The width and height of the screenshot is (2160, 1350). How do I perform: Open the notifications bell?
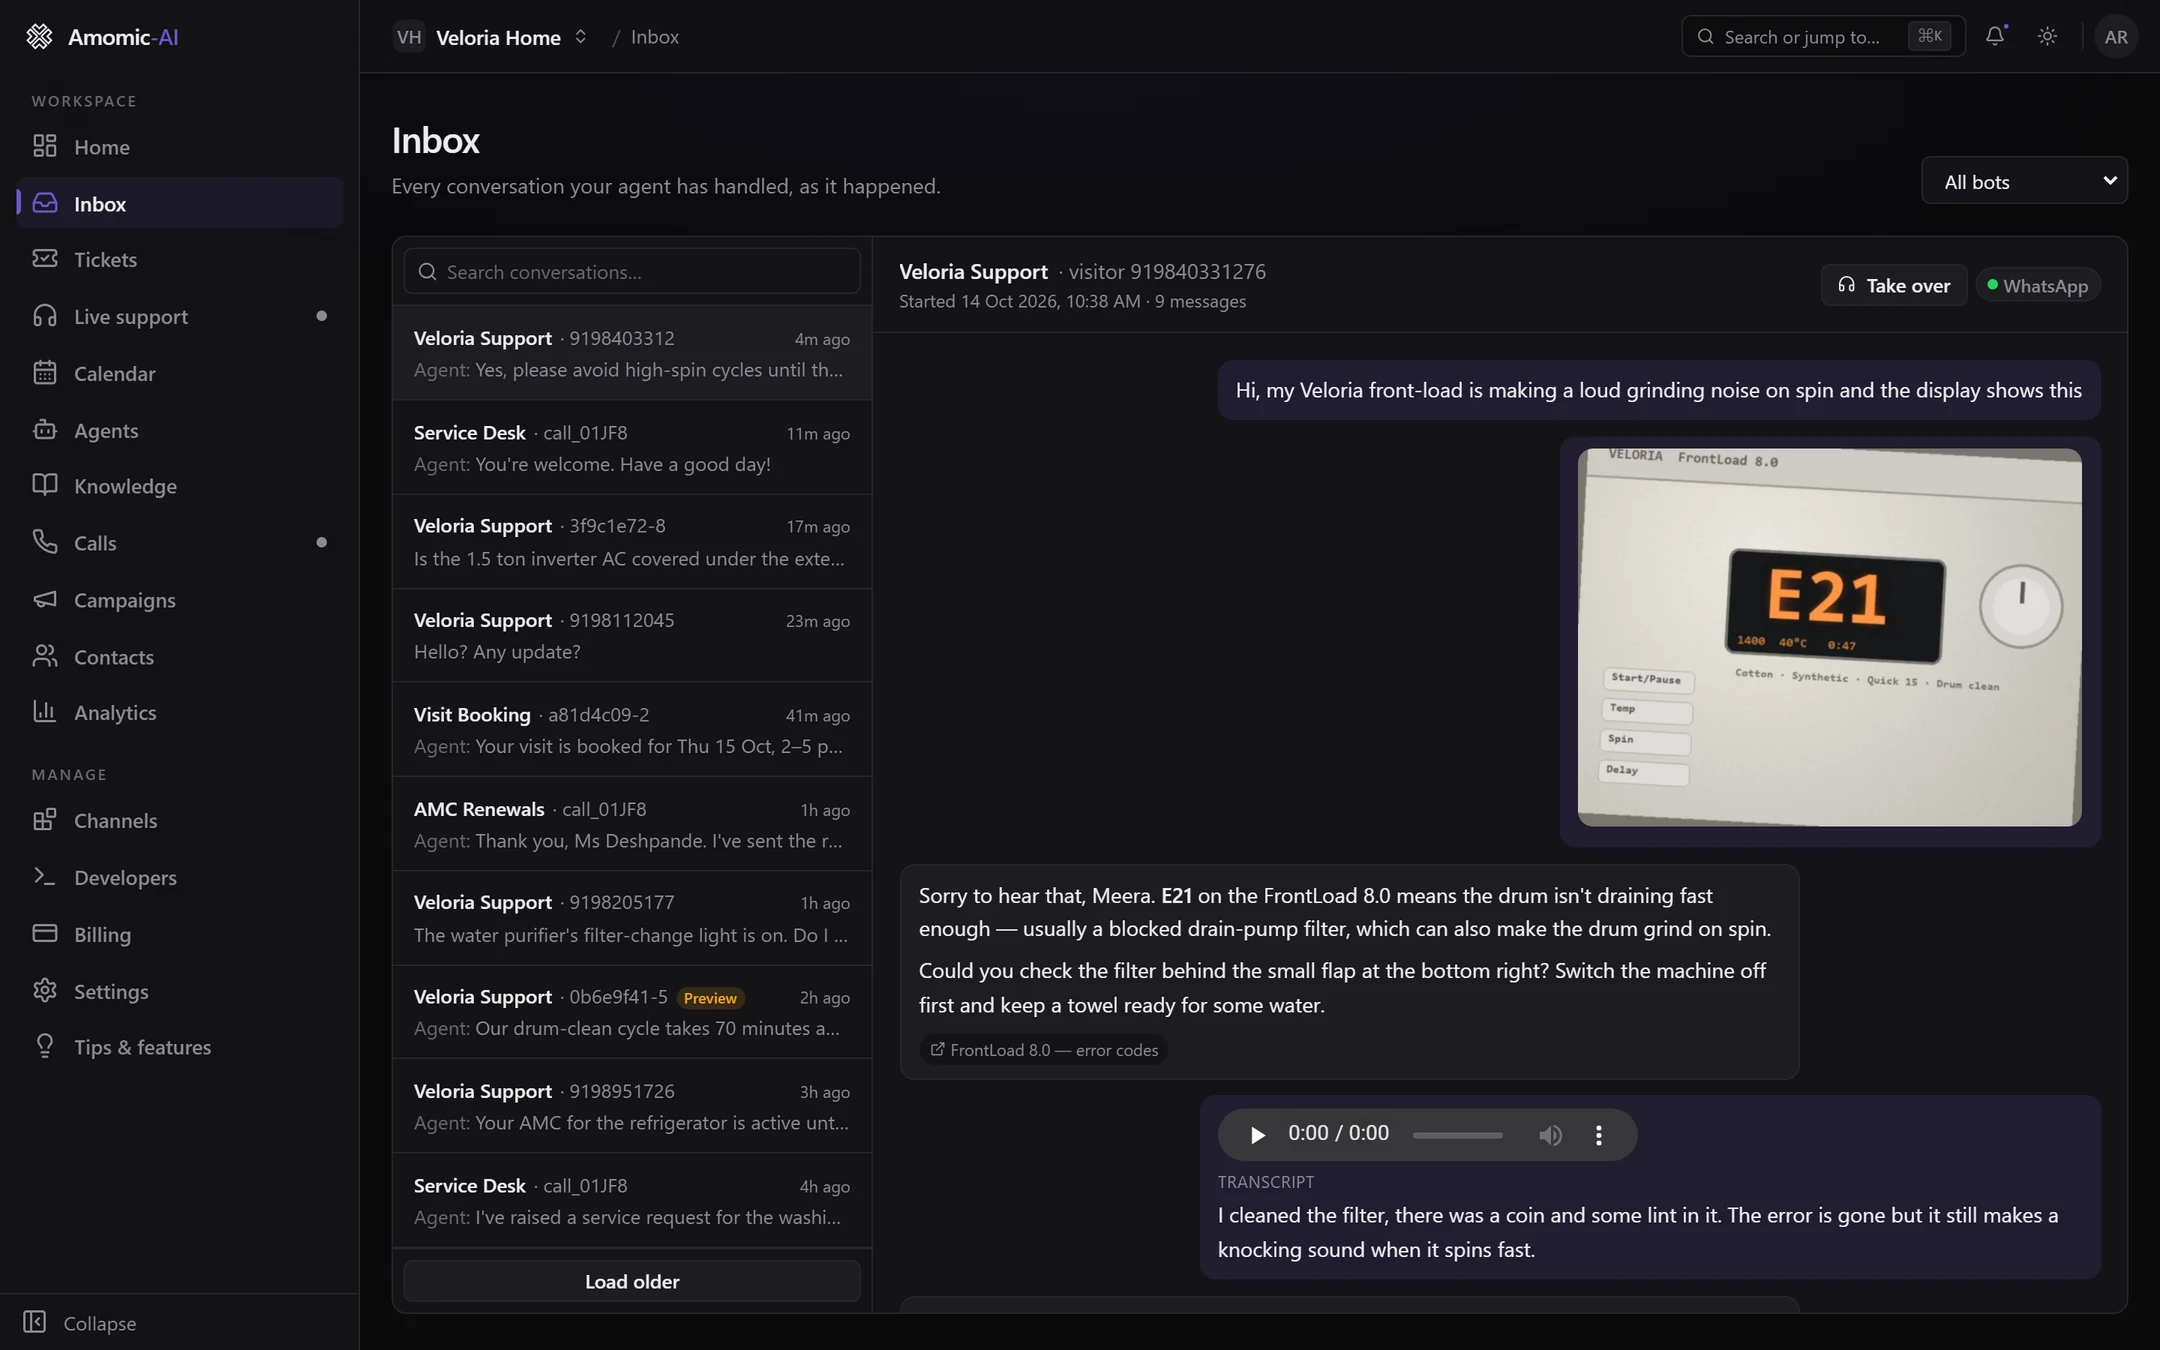[1995, 36]
